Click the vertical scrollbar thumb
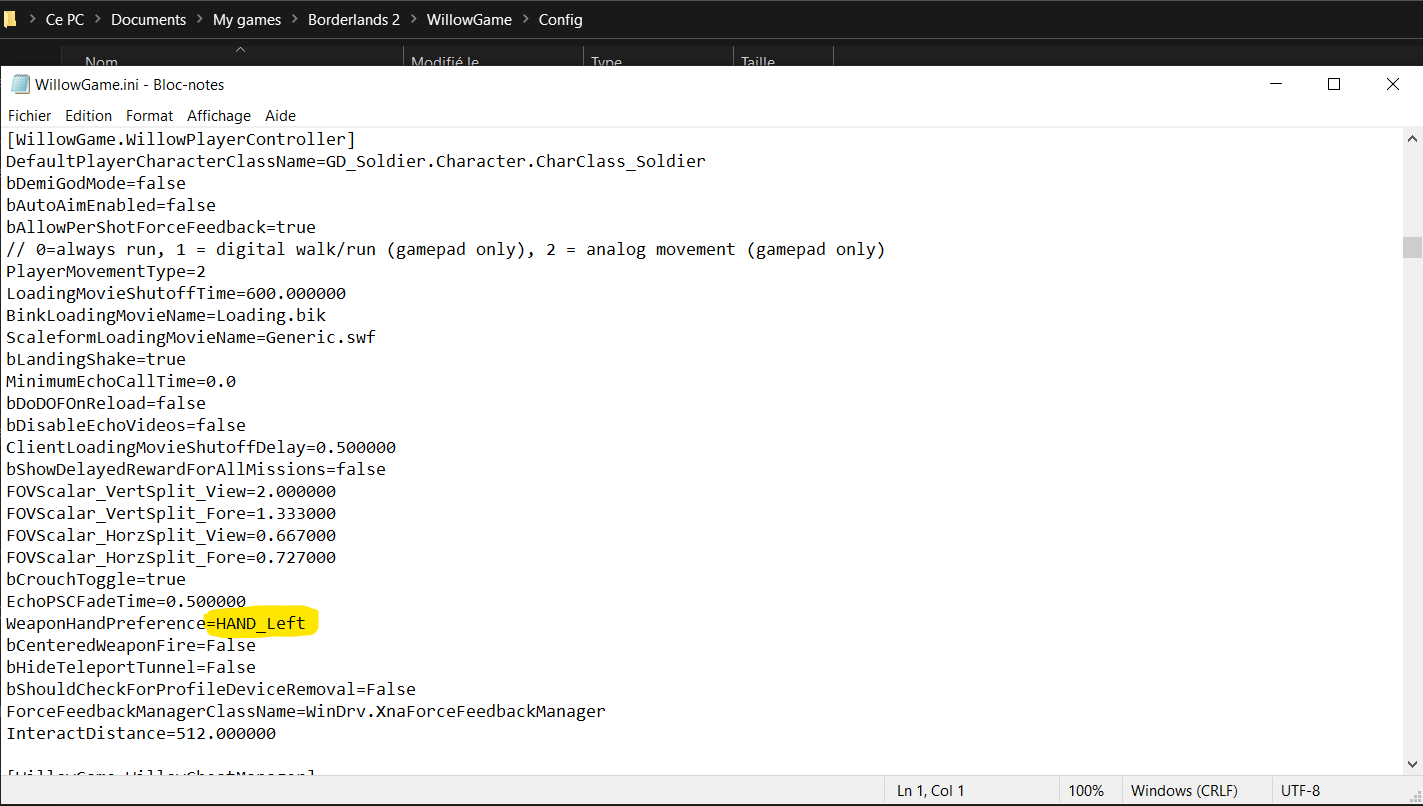Viewport: 1423px width, 806px height. coord(1412,247)
